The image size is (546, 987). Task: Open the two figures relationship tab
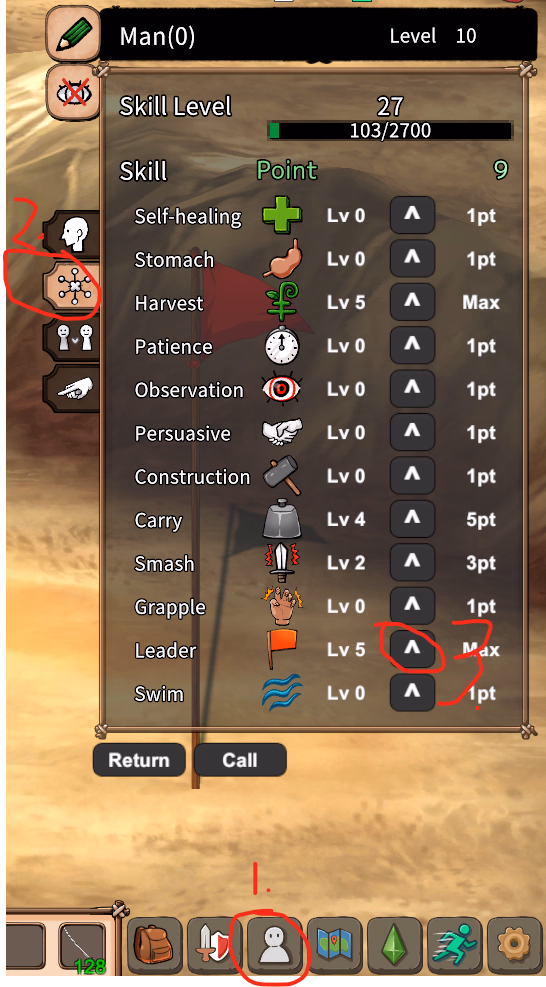[x=71, y=338]
